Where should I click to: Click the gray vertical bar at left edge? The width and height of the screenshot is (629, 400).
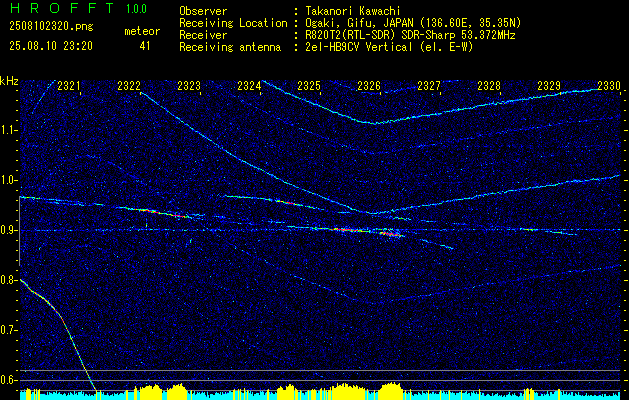pos(20,231)
